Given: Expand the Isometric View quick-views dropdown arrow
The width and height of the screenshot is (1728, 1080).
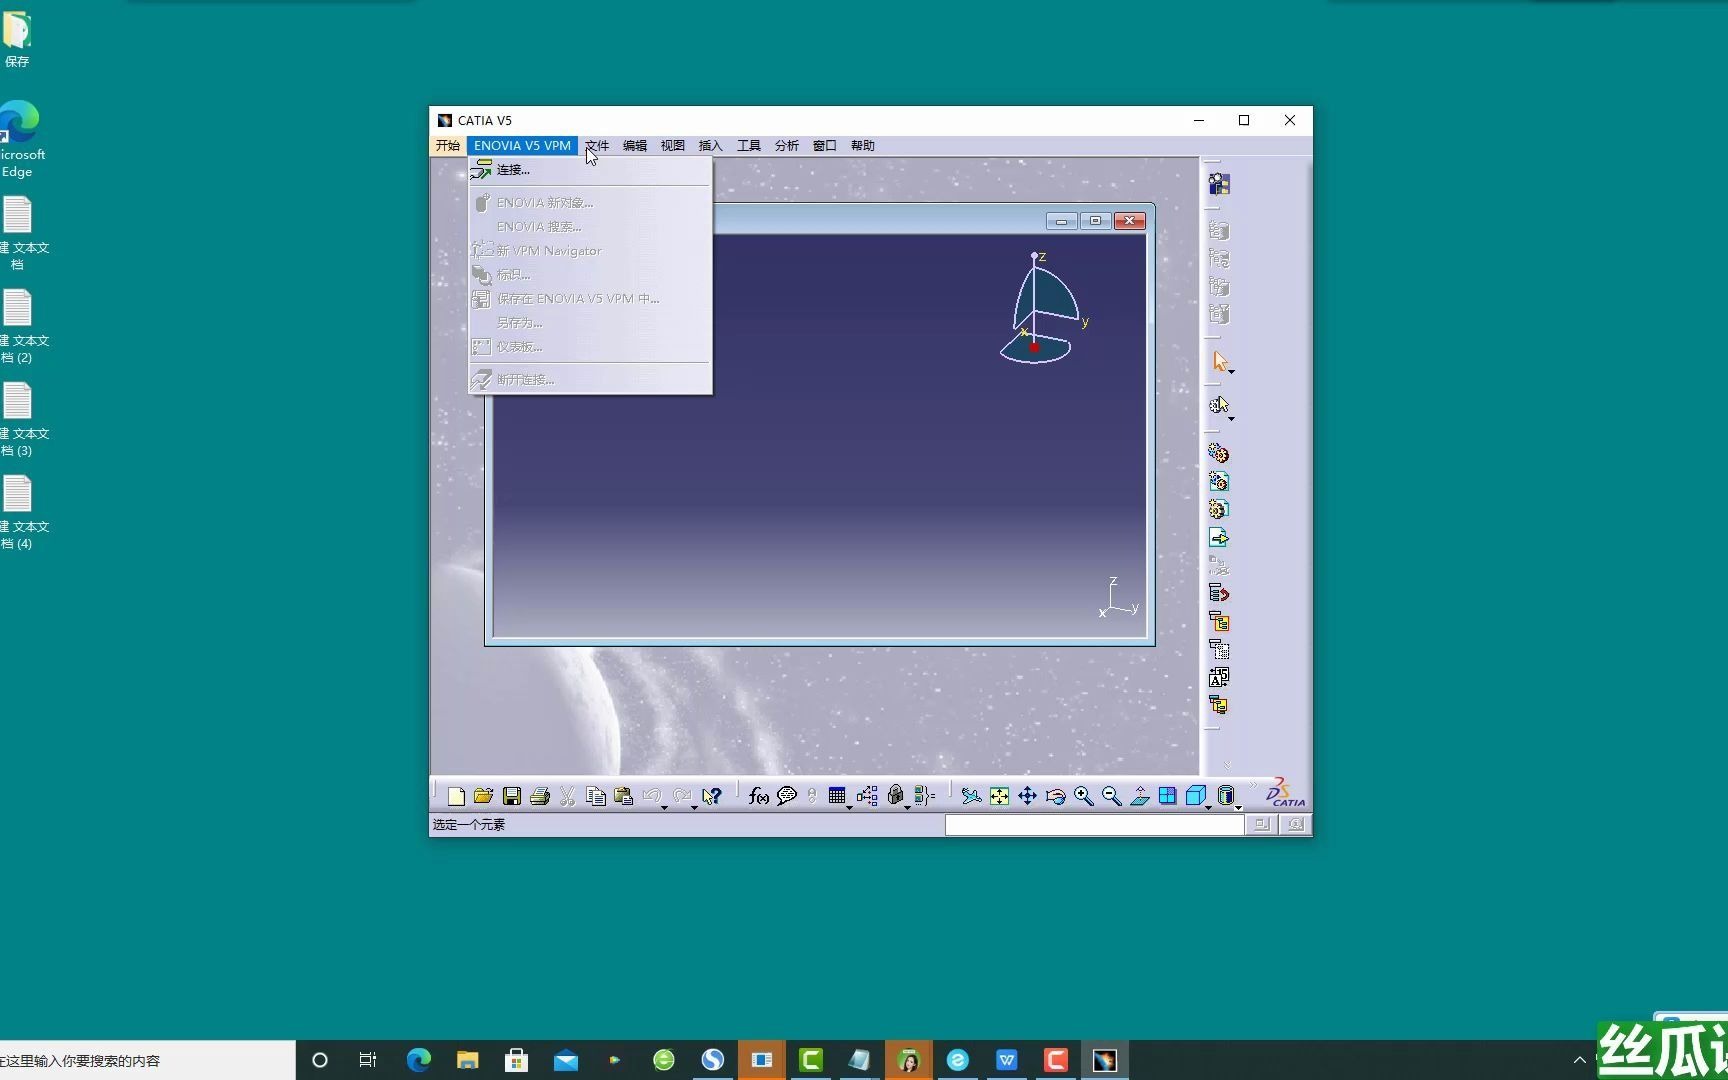Looking at the screenshot, I should pos(1208,807).
